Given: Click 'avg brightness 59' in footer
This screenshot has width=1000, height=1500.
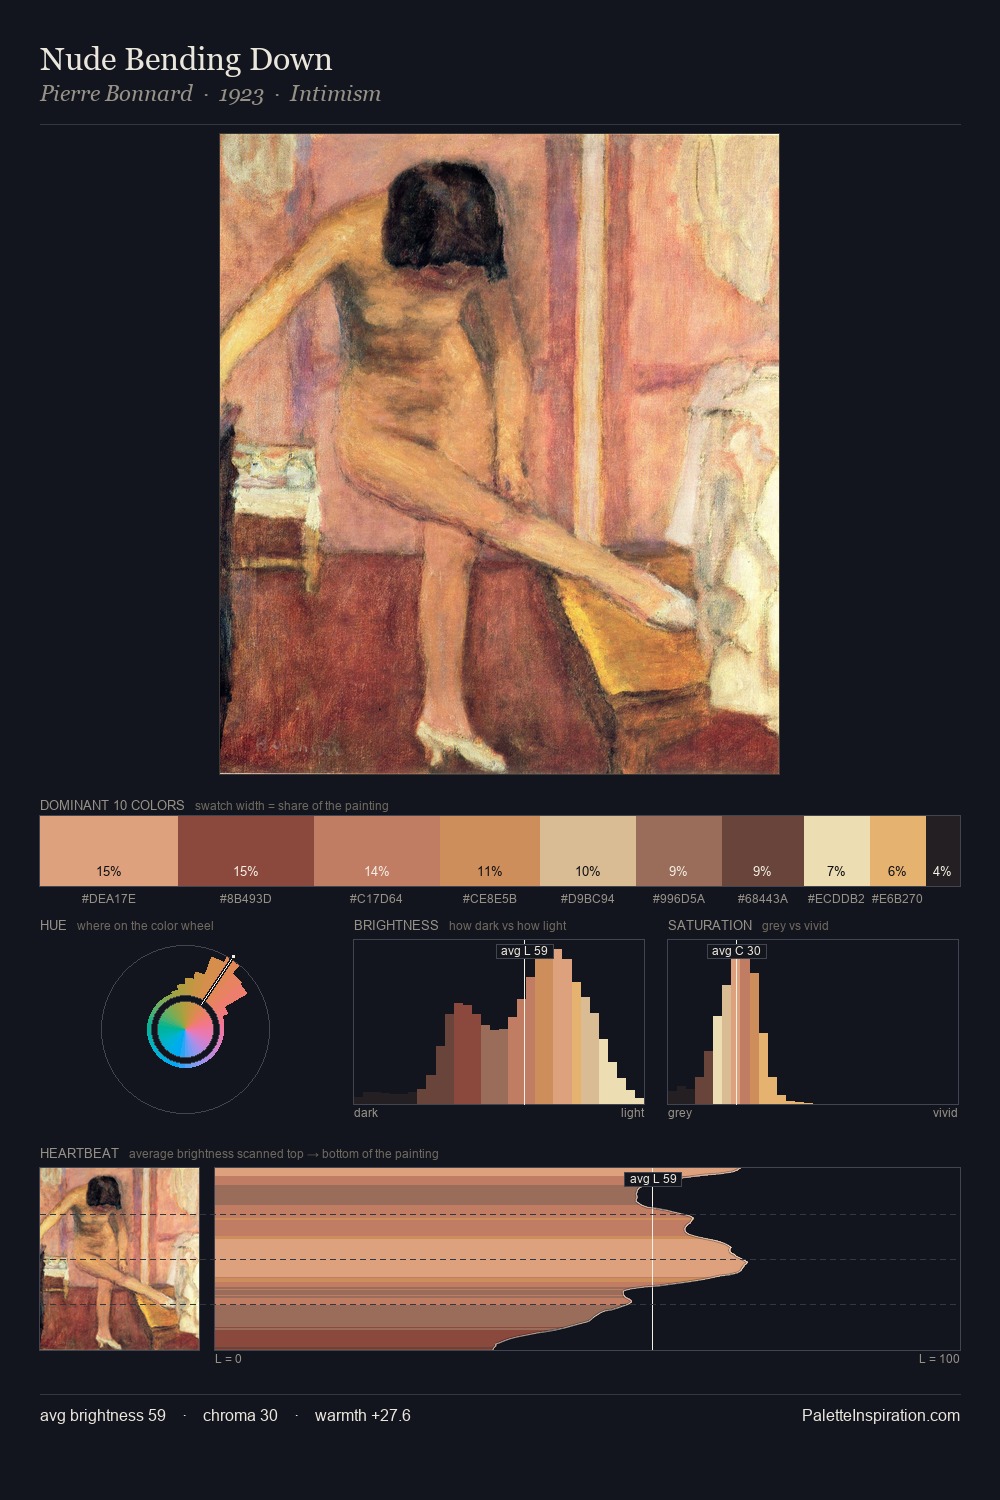Looking at the screenshot, I should [x=103, y=1415].
